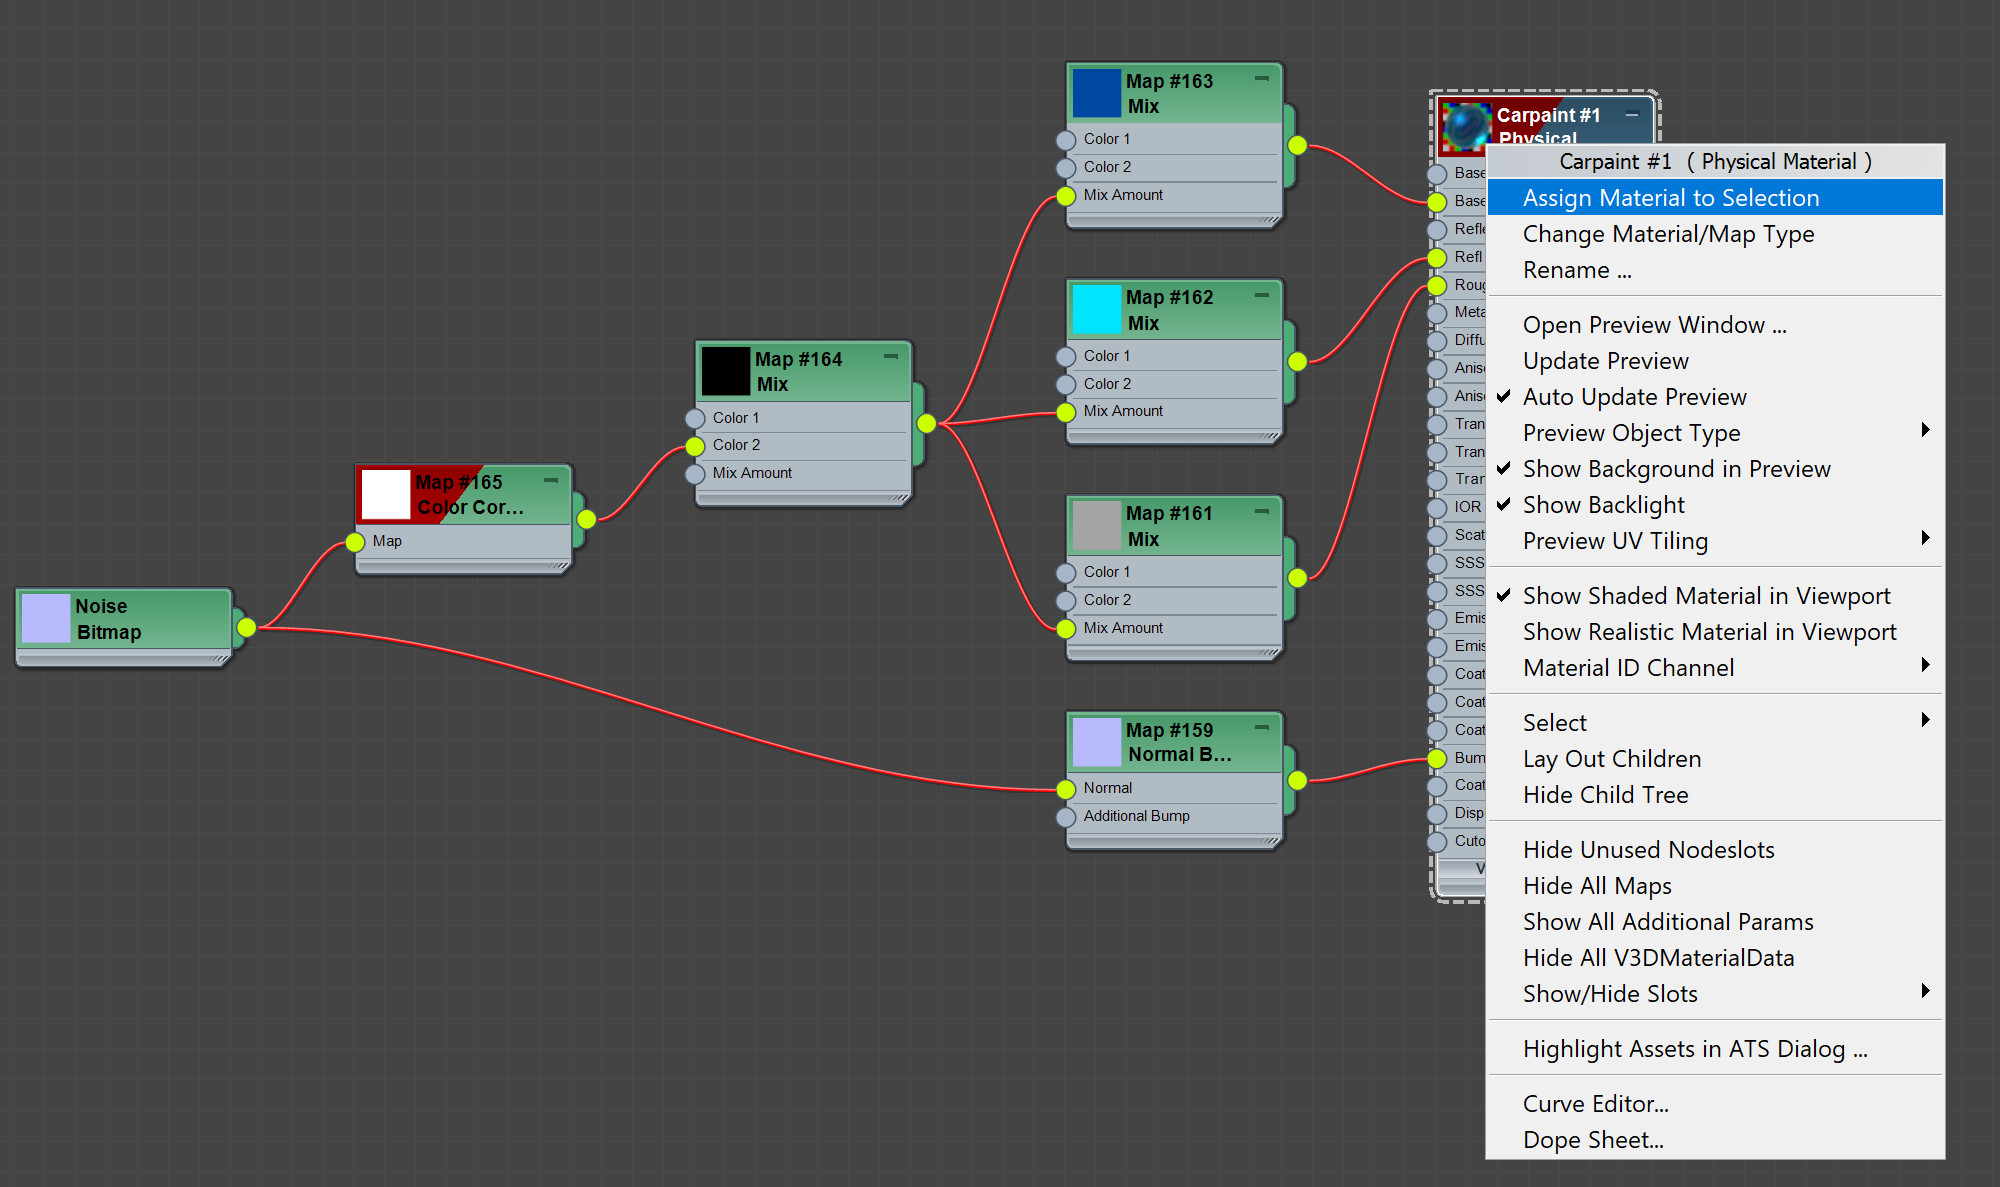Click Map #163 Mix Amount input socket

tap(1066, 196)
